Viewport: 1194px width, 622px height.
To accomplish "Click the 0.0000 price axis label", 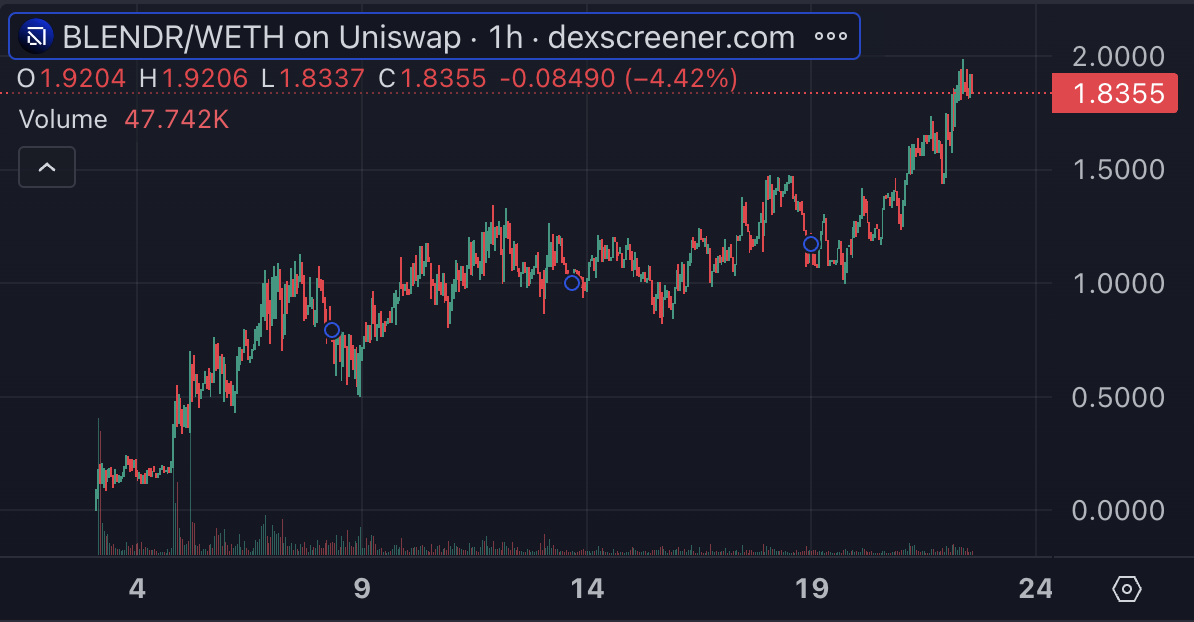I will click(1118, 511).
